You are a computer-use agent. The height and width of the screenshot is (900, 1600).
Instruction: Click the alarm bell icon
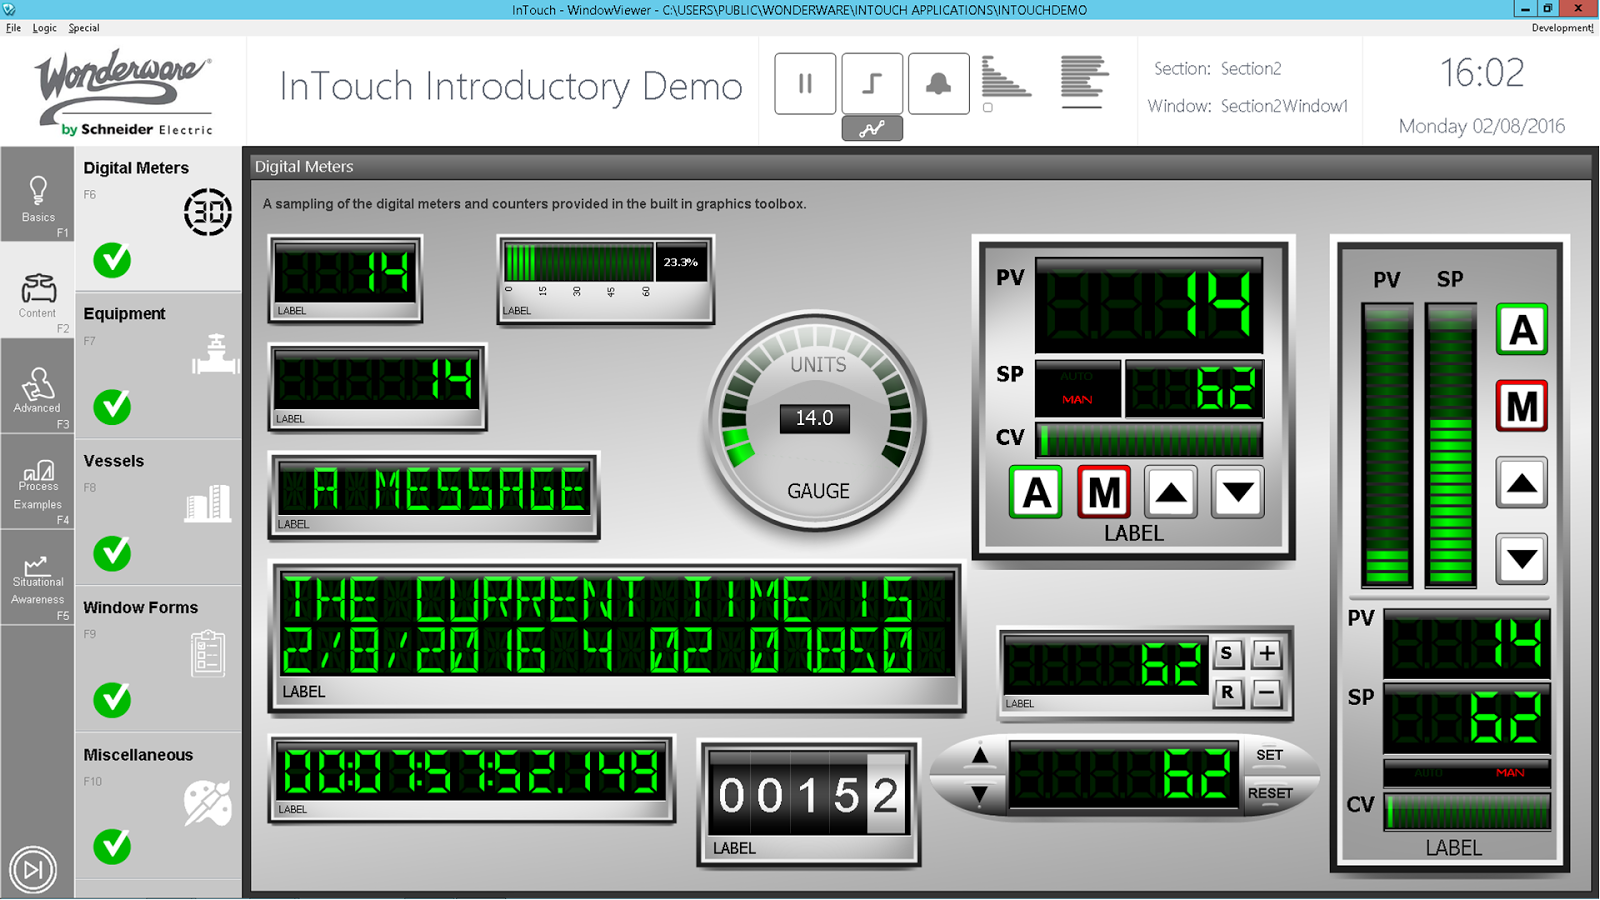tap(938, 84)
